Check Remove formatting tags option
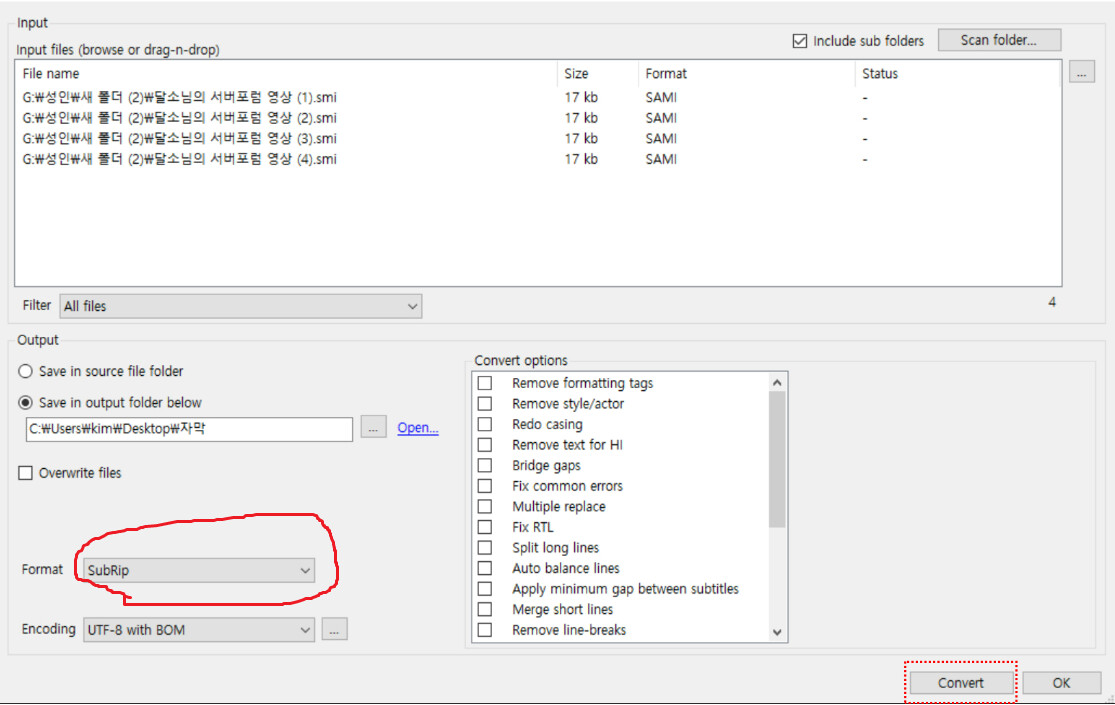 [485, 383]
